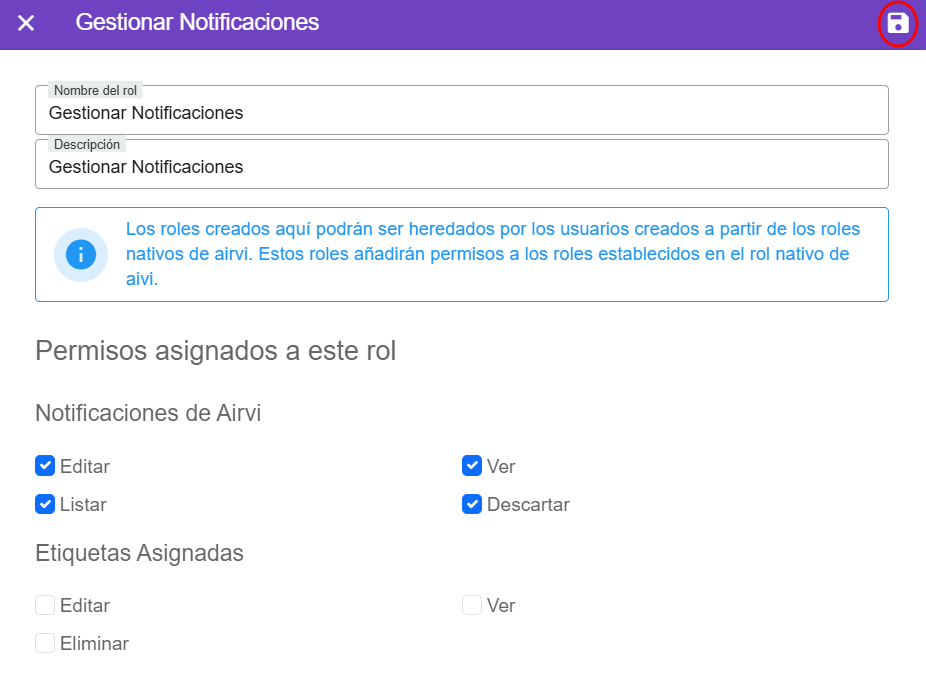Click the Permisos asignados a este rol heading
The image size is (926, 680).
[215, 352]
